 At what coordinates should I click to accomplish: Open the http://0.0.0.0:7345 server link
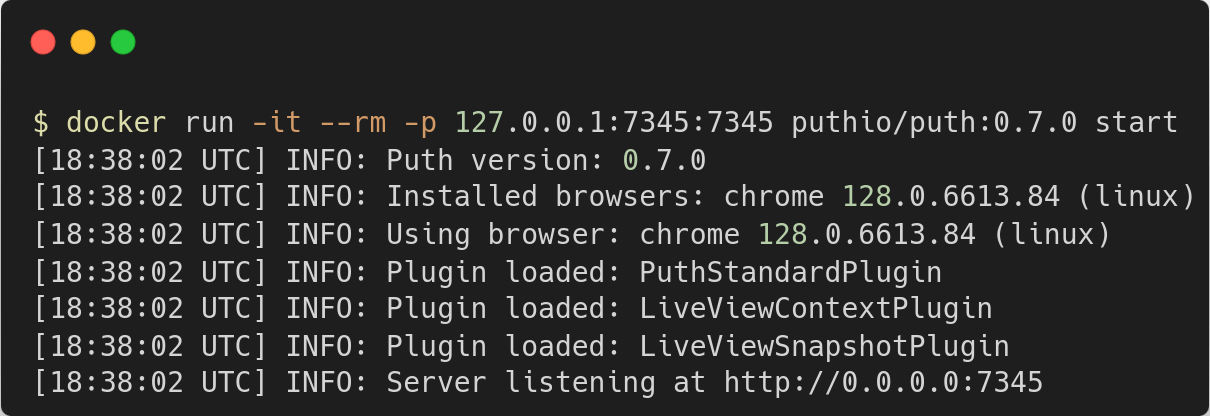tap(883, 382)
